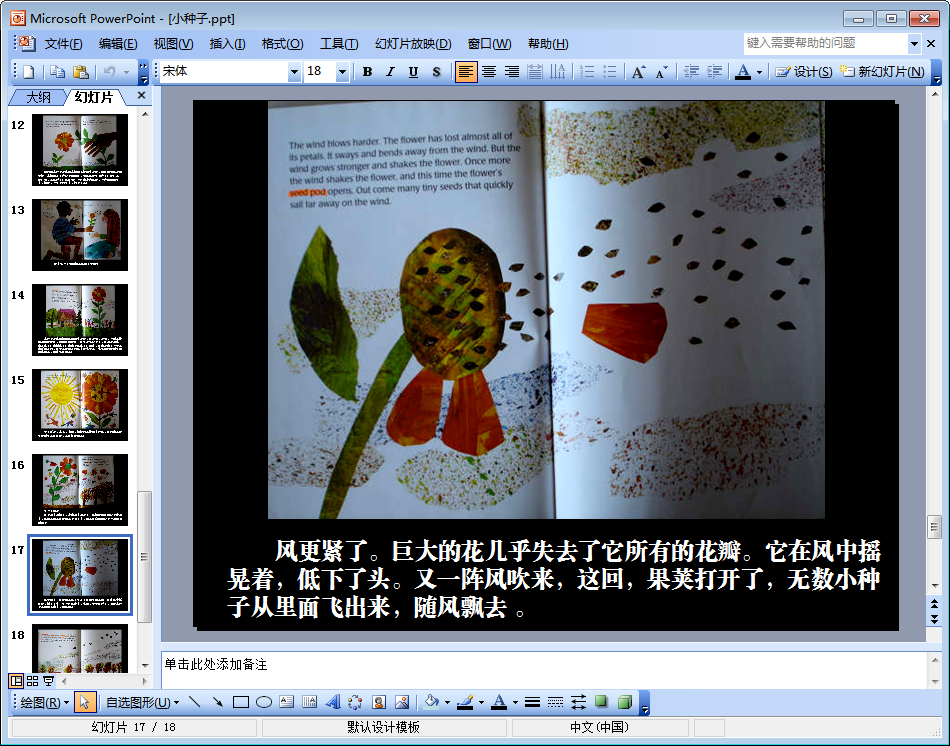Open the 设计 design pane
The width and height of the screenshot is (950, 746).
click(x=803, y=72)
